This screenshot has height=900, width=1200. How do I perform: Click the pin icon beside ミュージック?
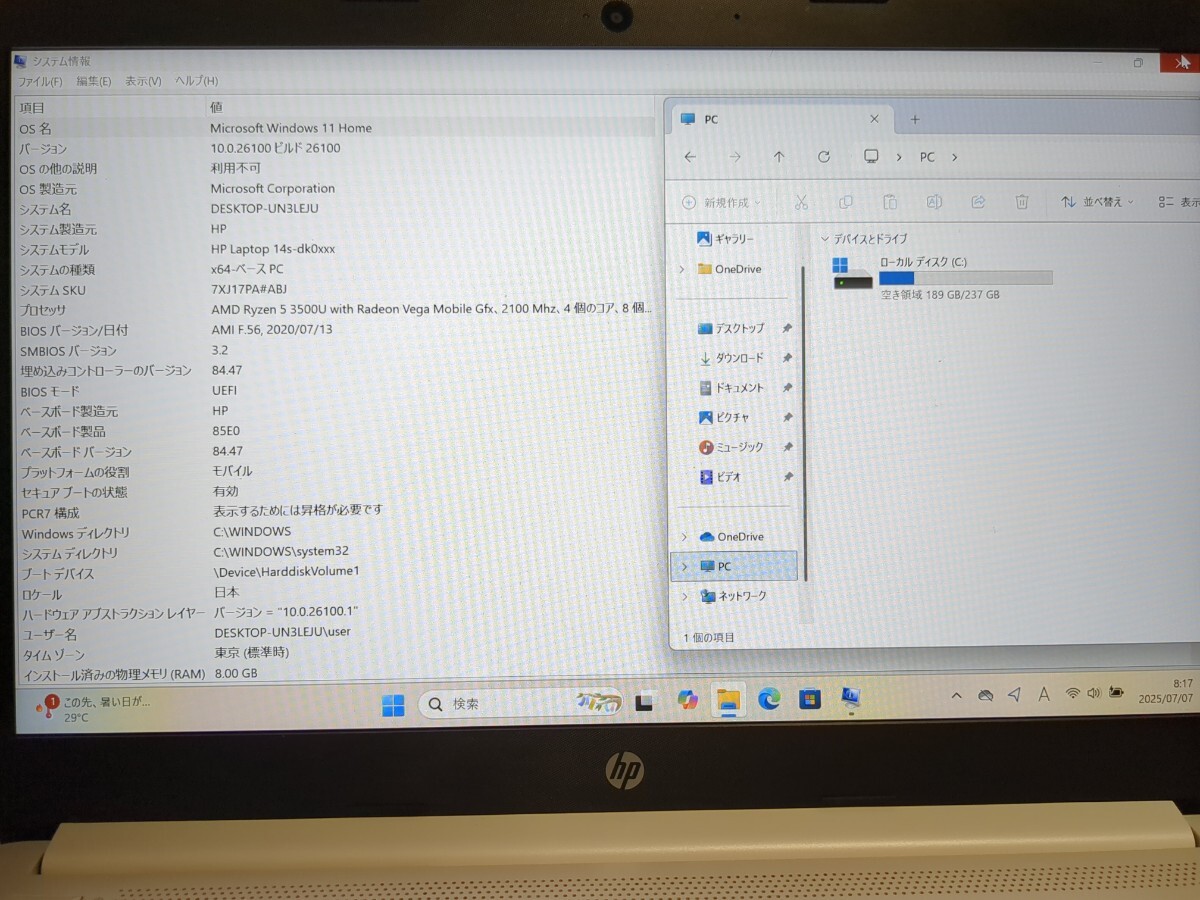[787, 447]
